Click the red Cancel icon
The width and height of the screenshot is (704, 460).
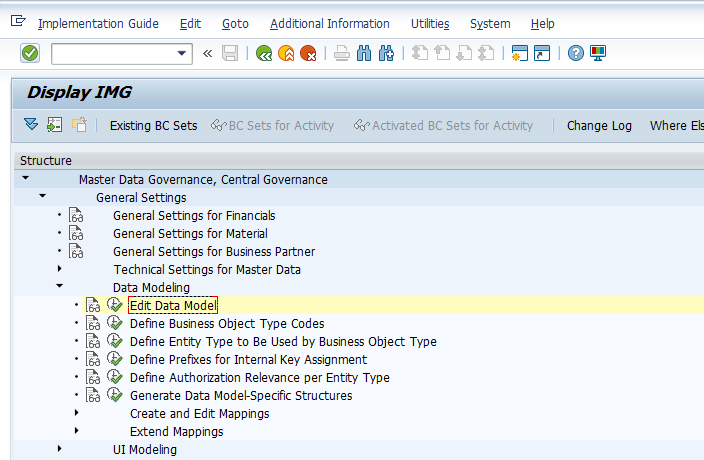click(x=308, y=53)
